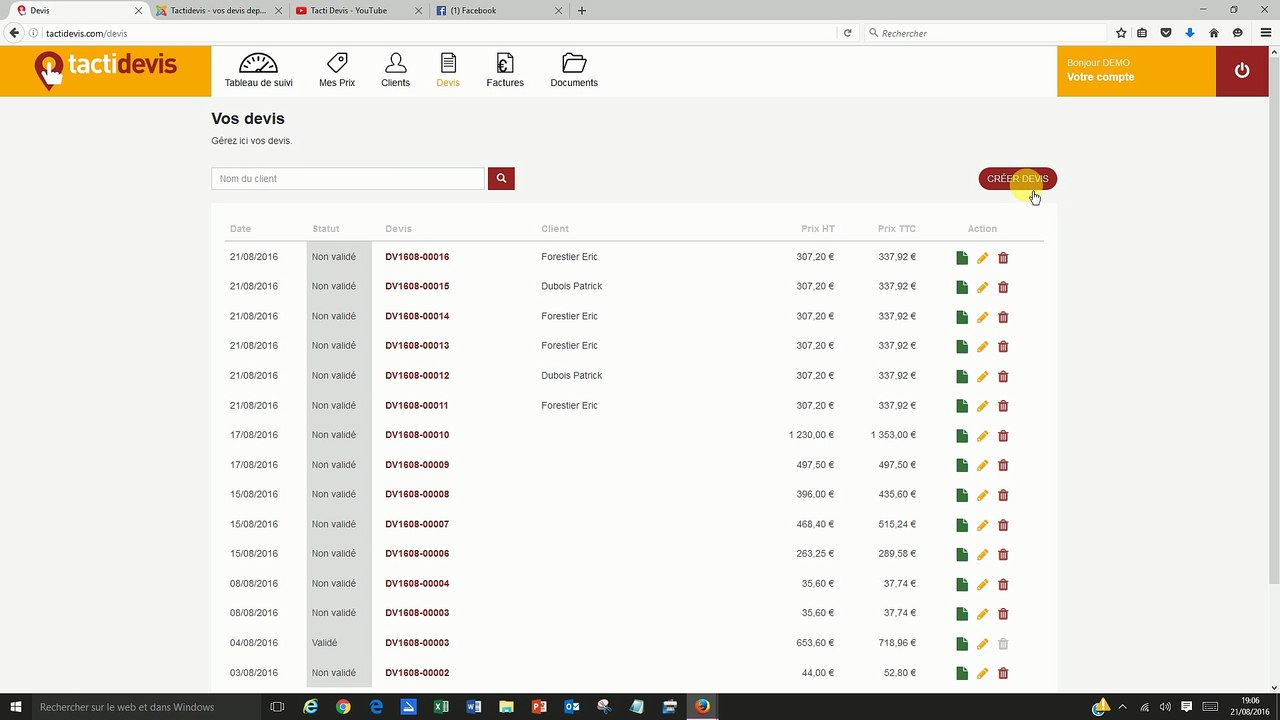
Task: Switch to Tacti Devis - YouTube tab
Action: (357, 11)
